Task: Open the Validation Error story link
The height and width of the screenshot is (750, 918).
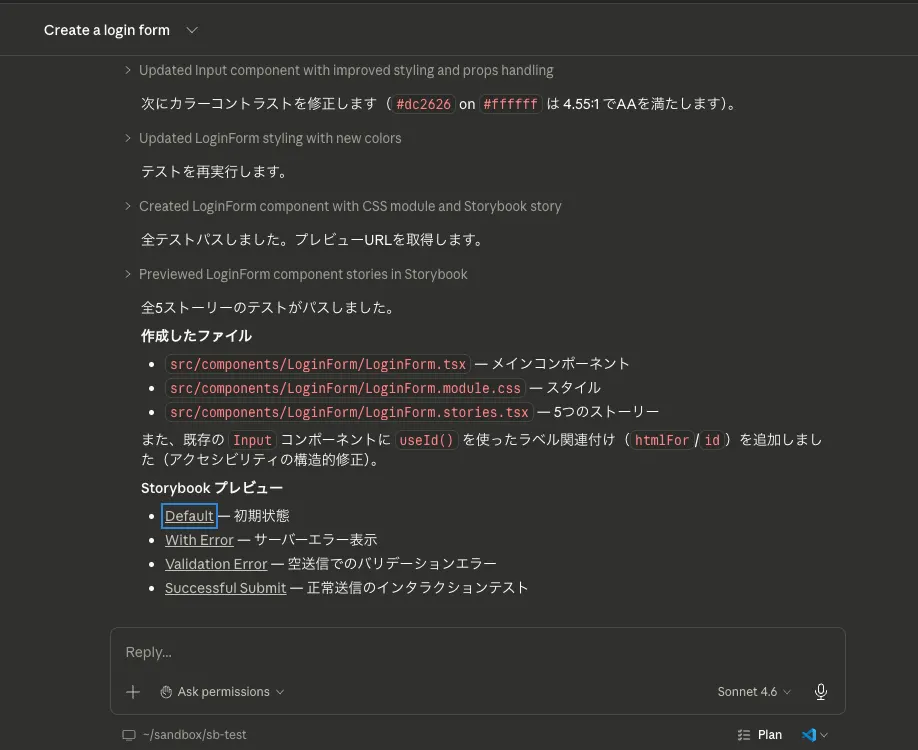Action: (216, 564)
